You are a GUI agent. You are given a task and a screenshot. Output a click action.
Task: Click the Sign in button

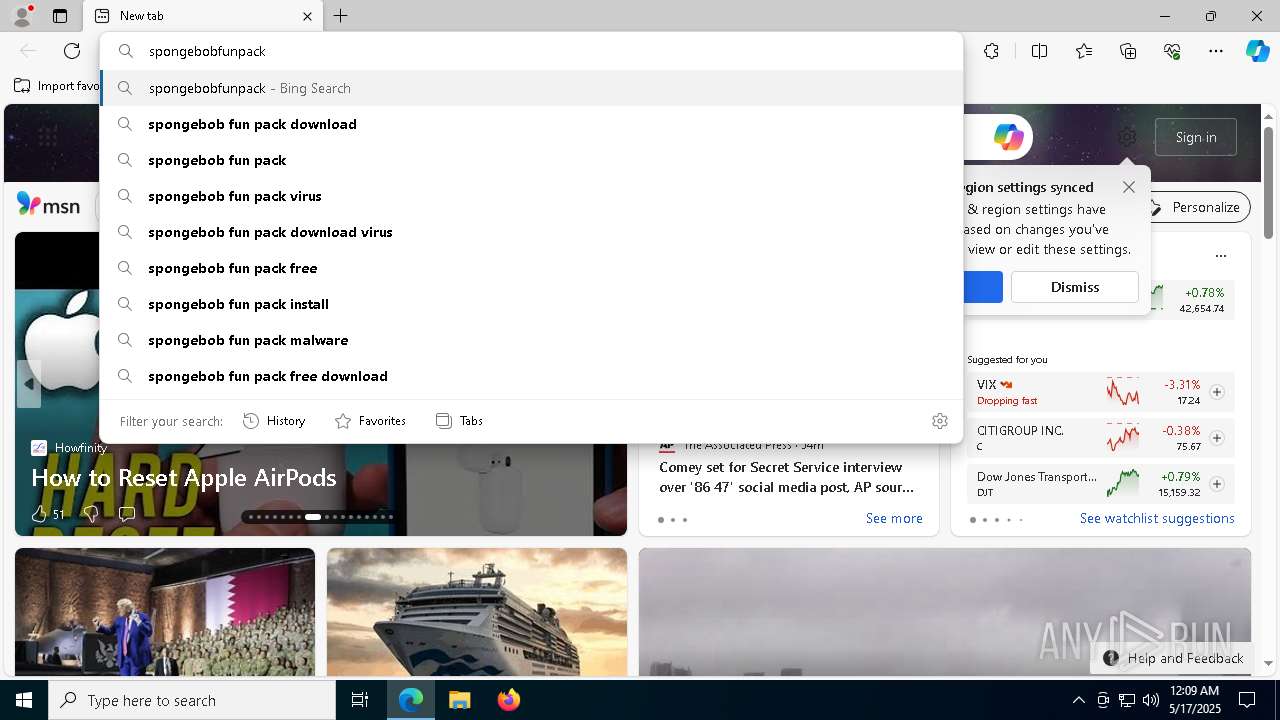coord(1196,137)
